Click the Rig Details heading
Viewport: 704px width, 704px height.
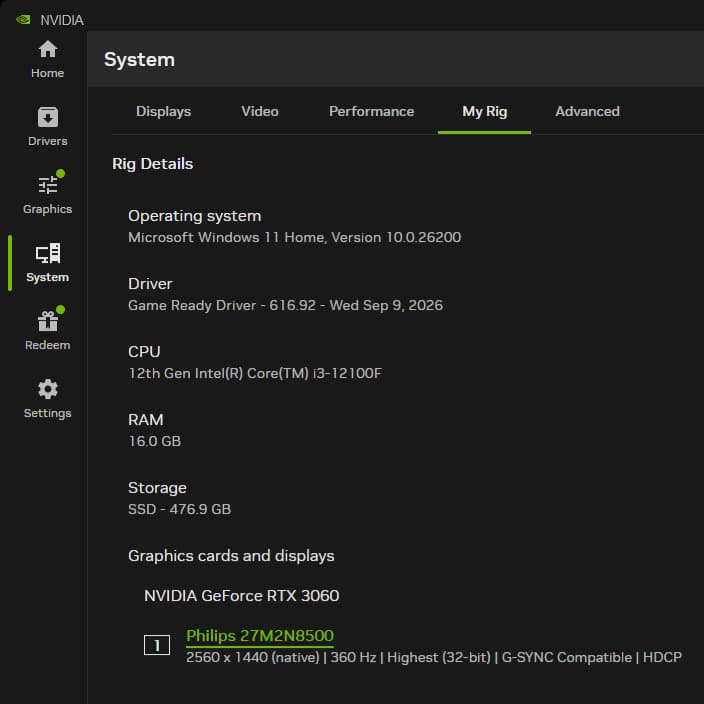[x=153, y=164]
